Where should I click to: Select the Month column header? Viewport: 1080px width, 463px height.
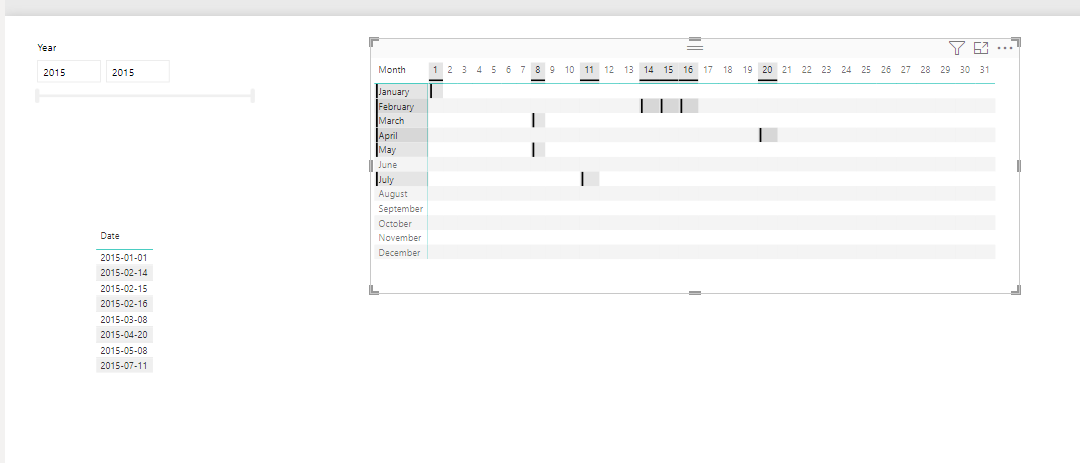(x=392, y=70)
